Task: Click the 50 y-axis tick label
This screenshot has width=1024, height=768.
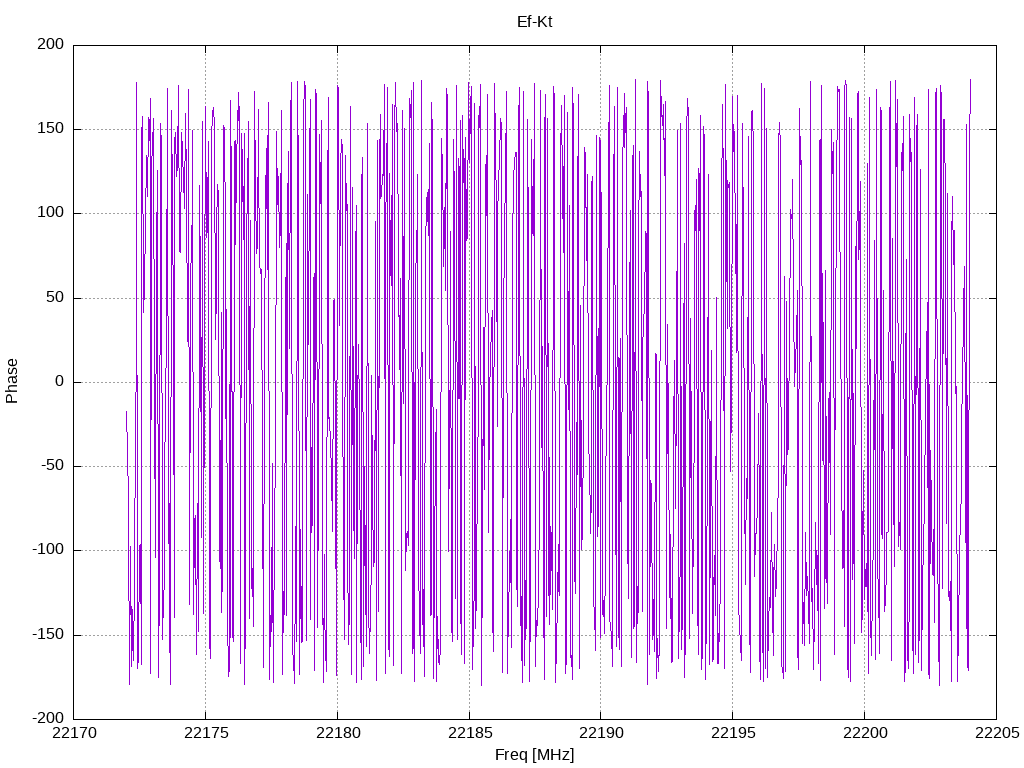Action: pyautogui.click(x=56, y=297)
